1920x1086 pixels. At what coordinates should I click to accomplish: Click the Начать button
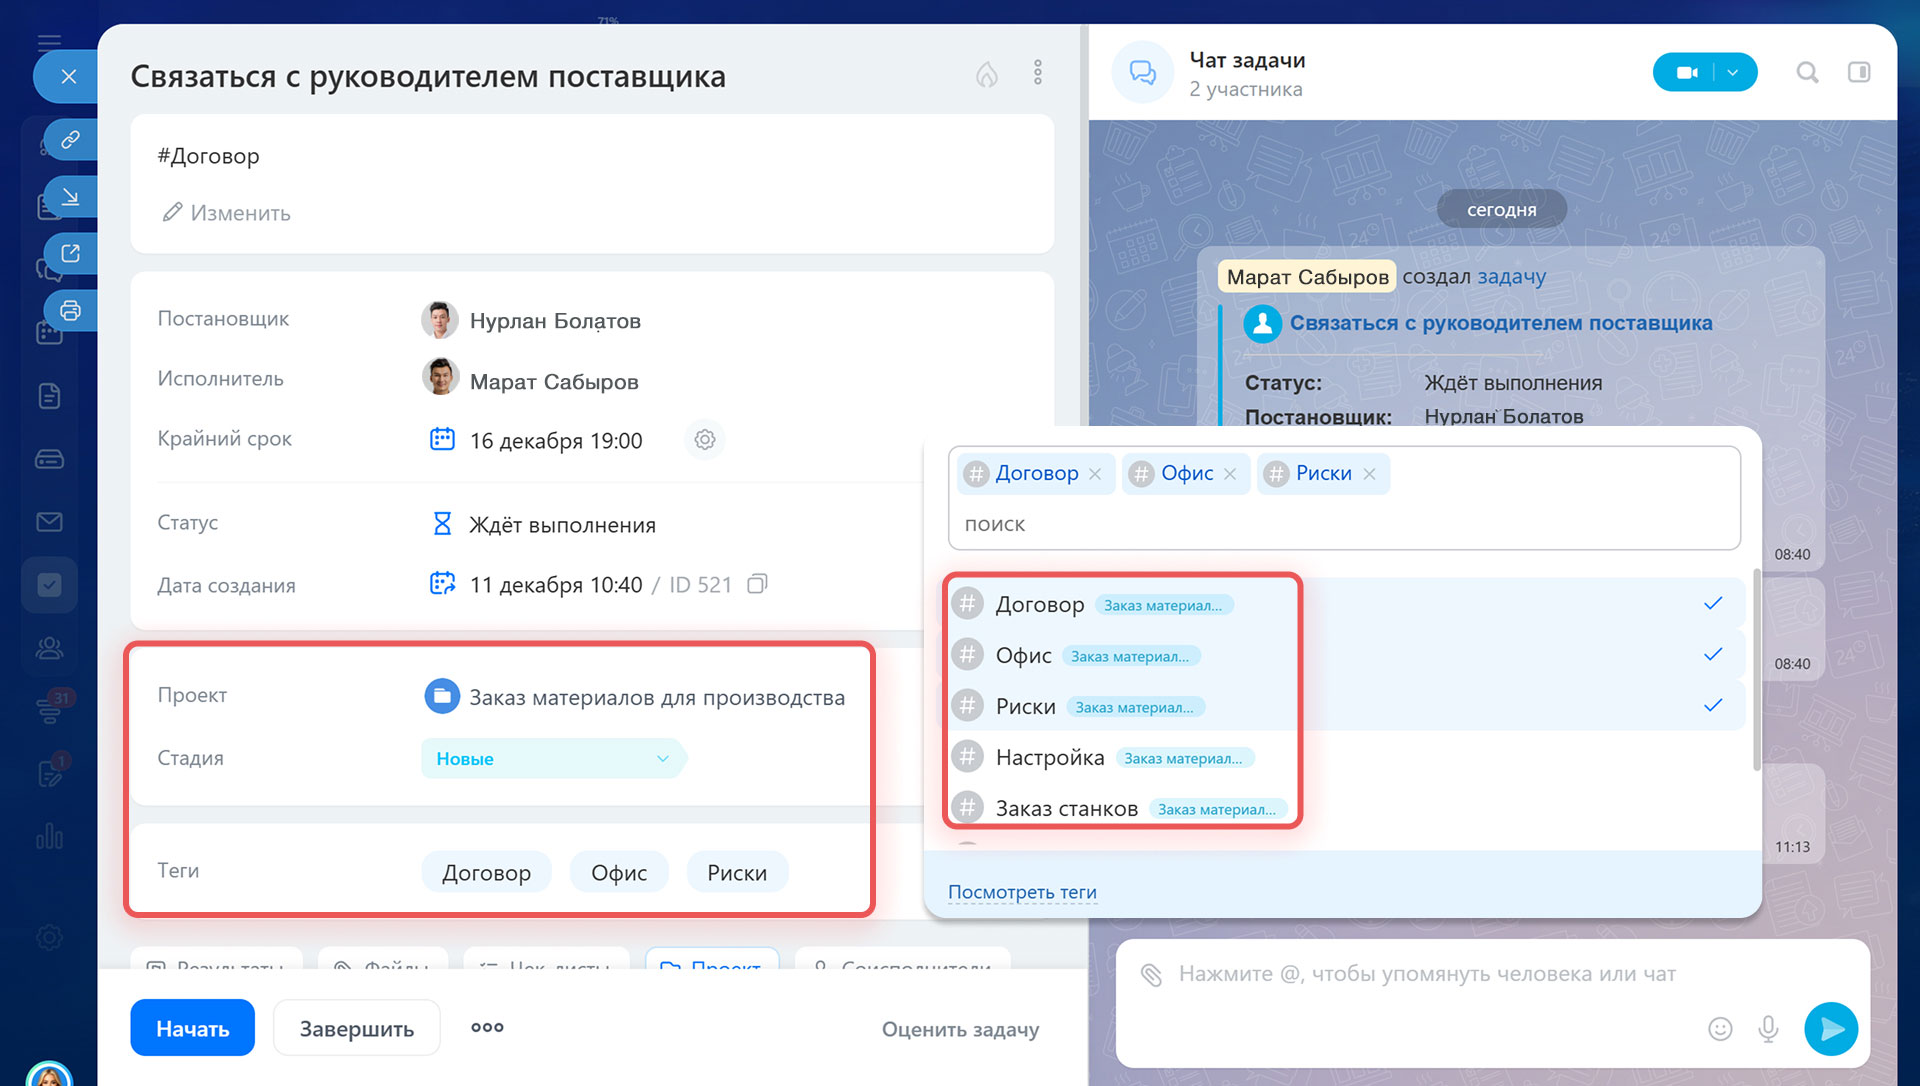(192, 1028)
